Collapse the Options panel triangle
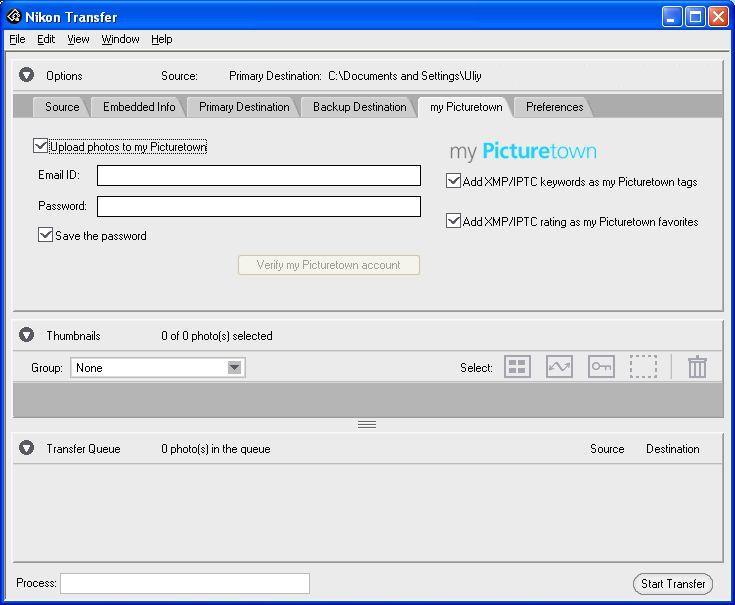The height and width of the screenshot is (605, 735). (27, 75)
